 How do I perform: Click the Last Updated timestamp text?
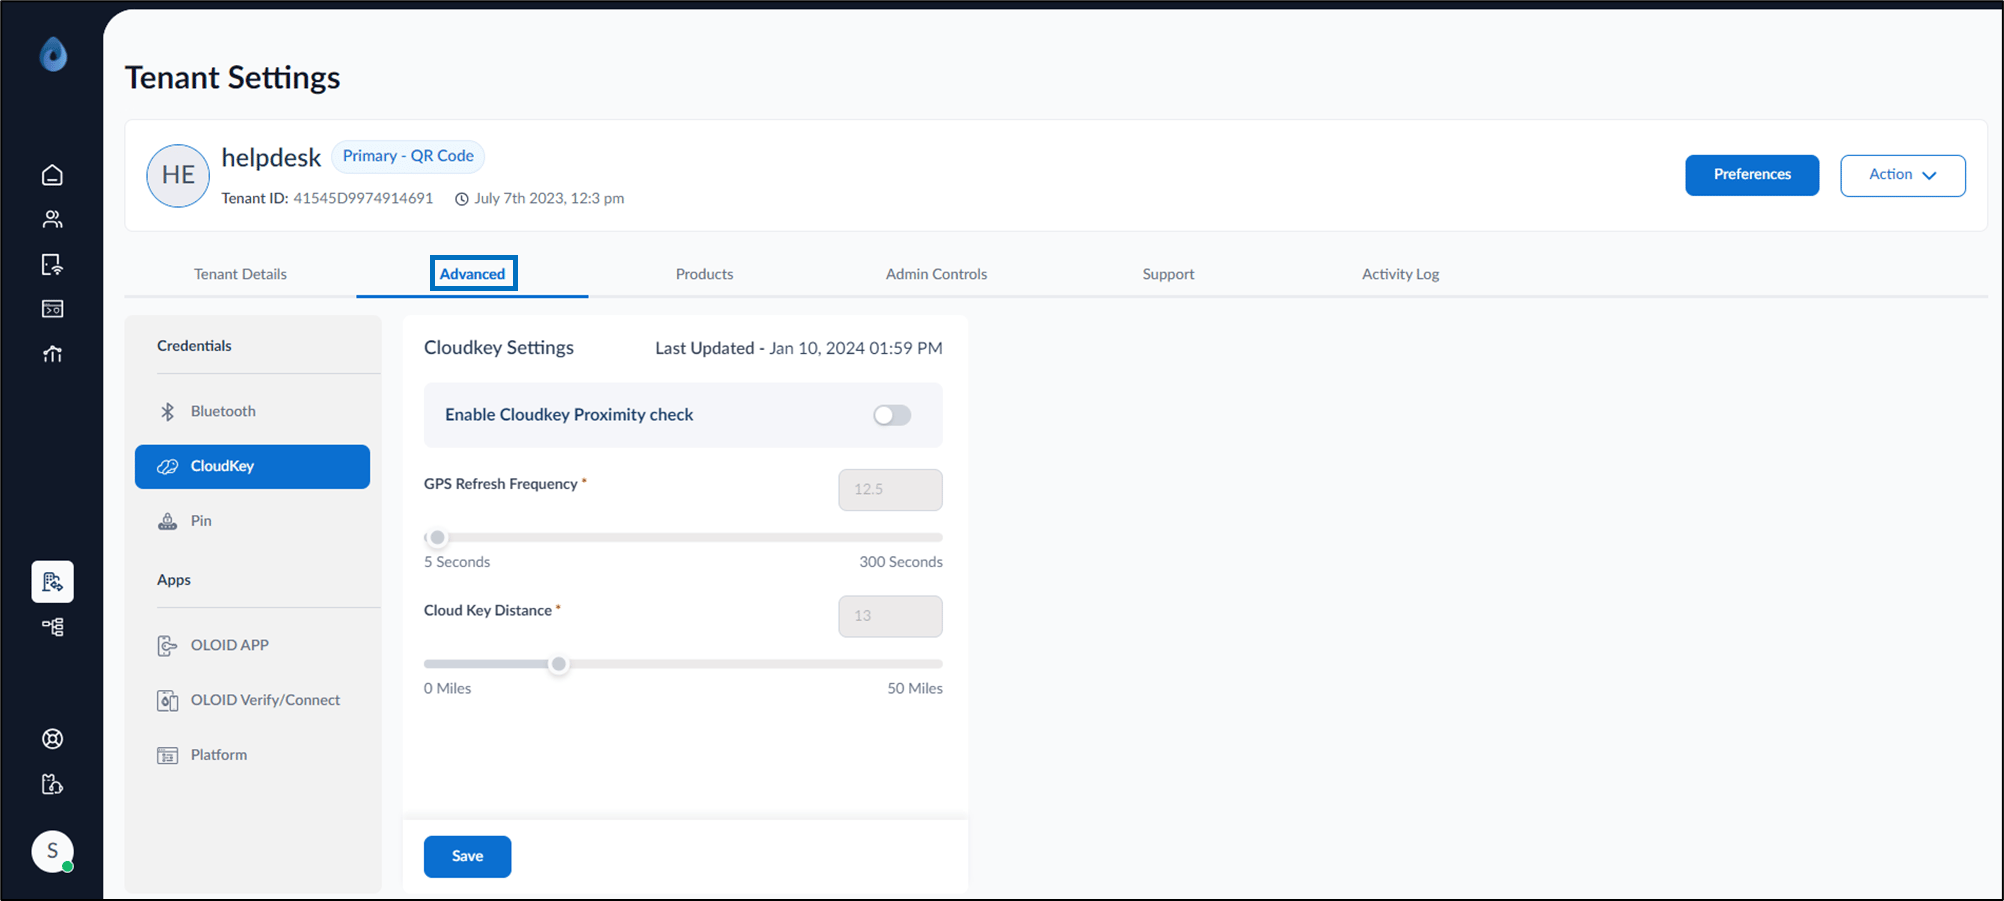799,348
